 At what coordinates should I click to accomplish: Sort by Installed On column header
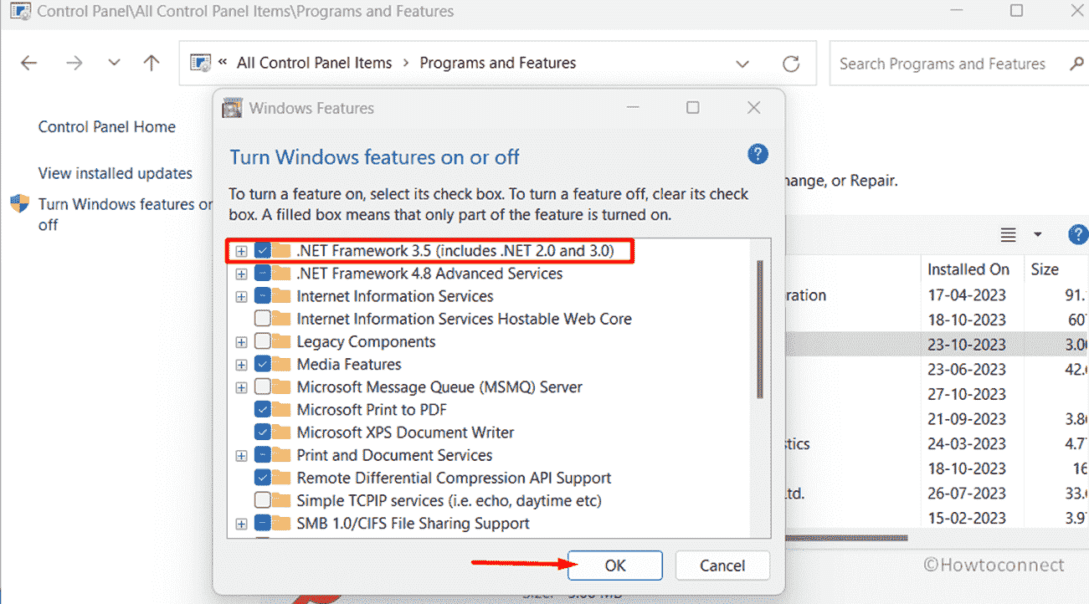tap(968, 269)
